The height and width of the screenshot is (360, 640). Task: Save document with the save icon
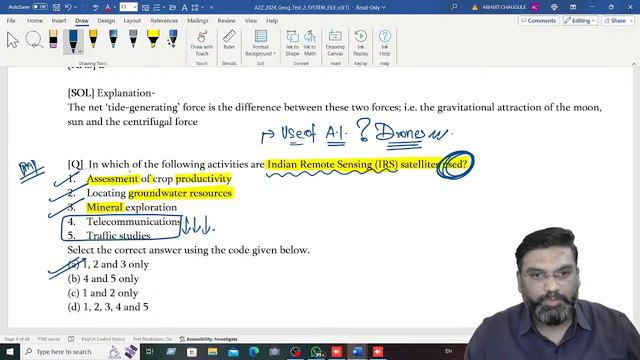56,7
